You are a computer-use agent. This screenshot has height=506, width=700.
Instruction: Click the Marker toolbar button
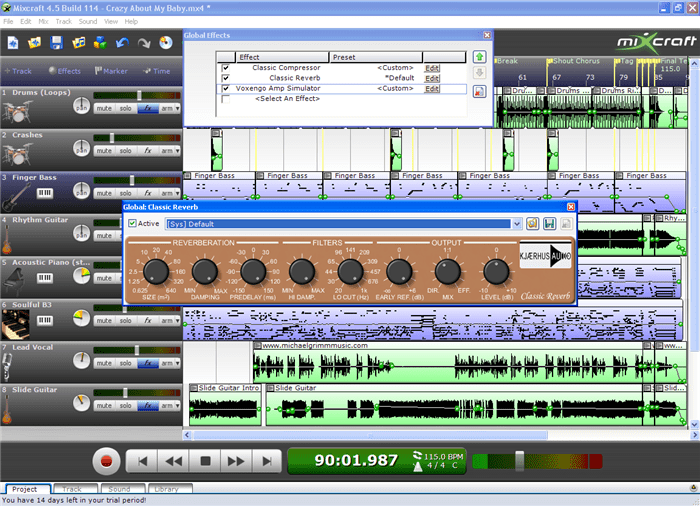pos(111,71)
